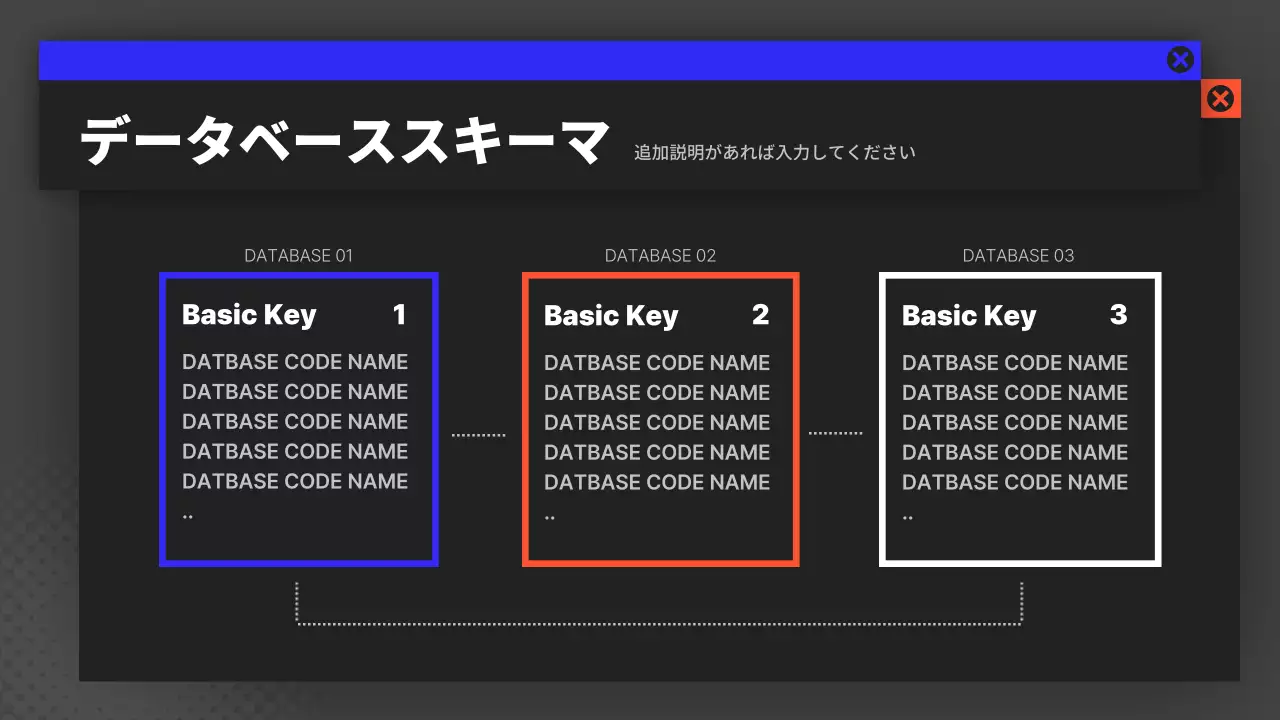The width and height of the screenshot is (1280, 720).
Task: Select dotted connector between blue and orange boxes
Action: tap(479, 435)
